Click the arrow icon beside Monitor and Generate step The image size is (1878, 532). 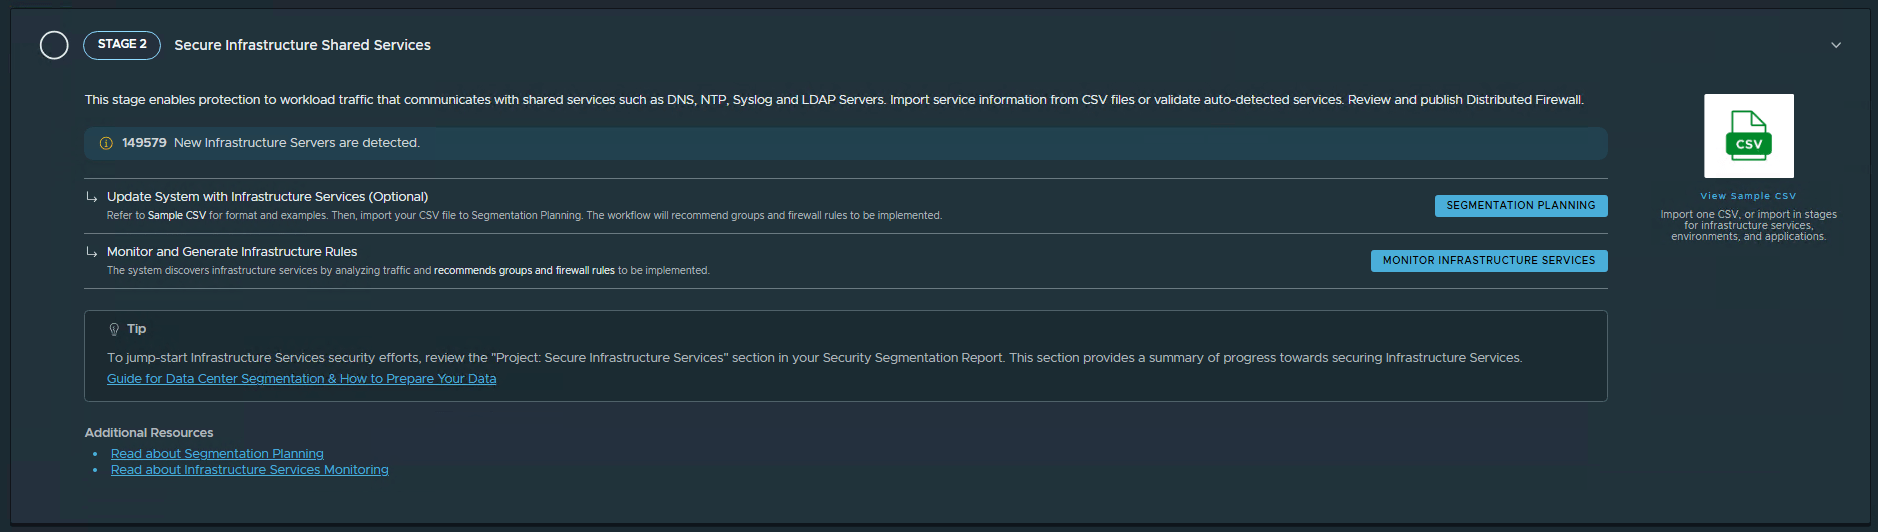point(92,252)
